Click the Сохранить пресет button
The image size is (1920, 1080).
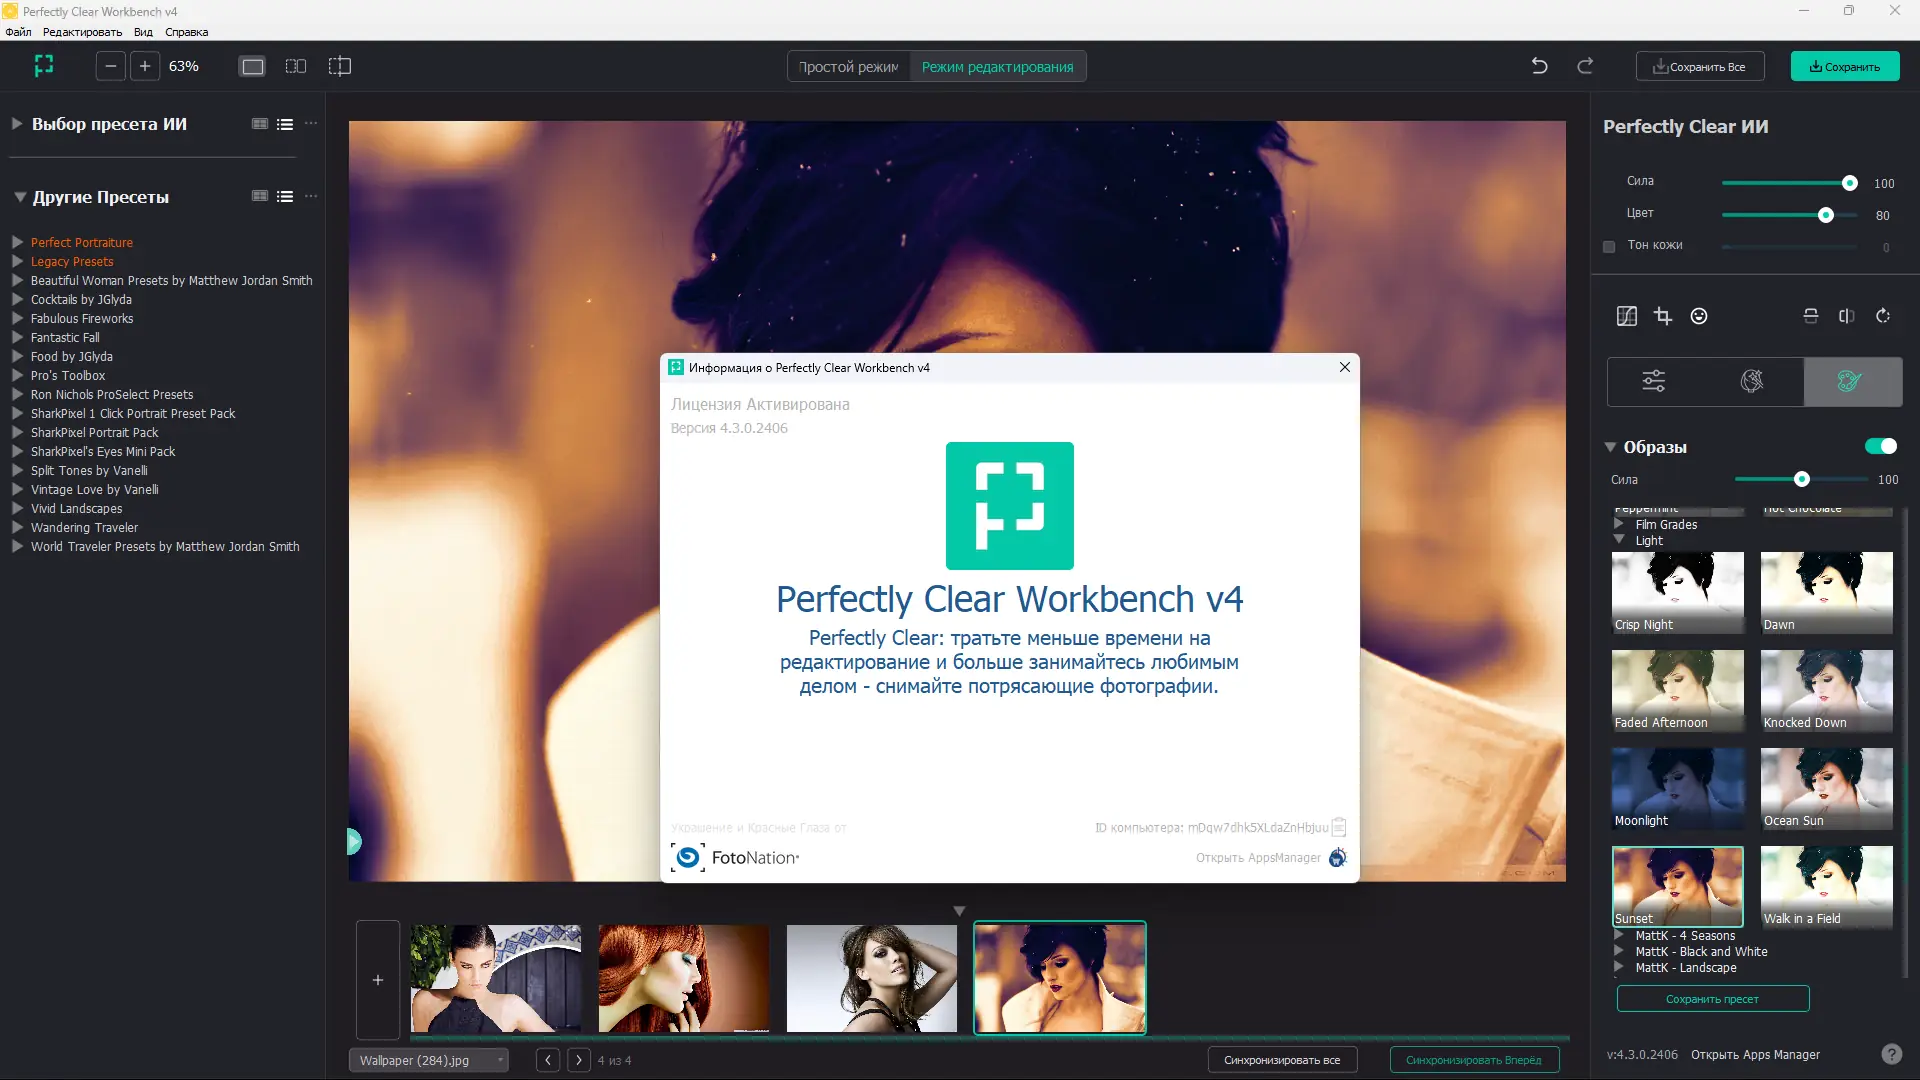(1712, 999)
